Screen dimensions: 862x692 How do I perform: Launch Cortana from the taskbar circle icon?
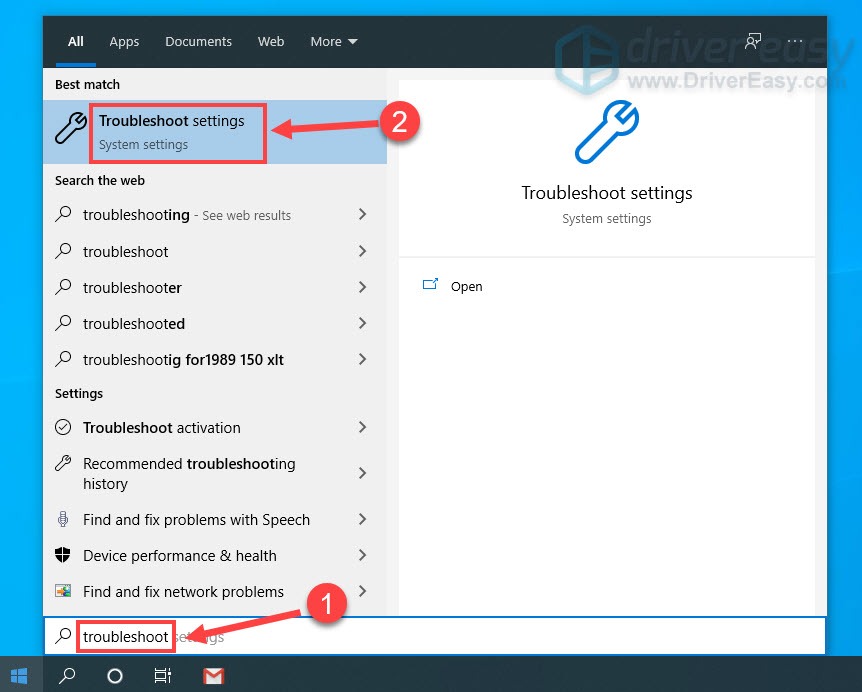click(115, 676)
